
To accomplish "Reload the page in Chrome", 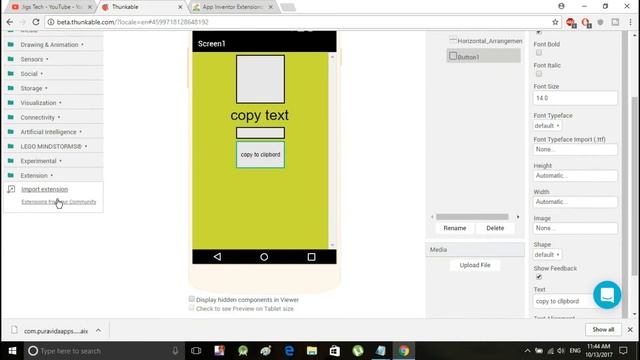I will coord(36,22).
